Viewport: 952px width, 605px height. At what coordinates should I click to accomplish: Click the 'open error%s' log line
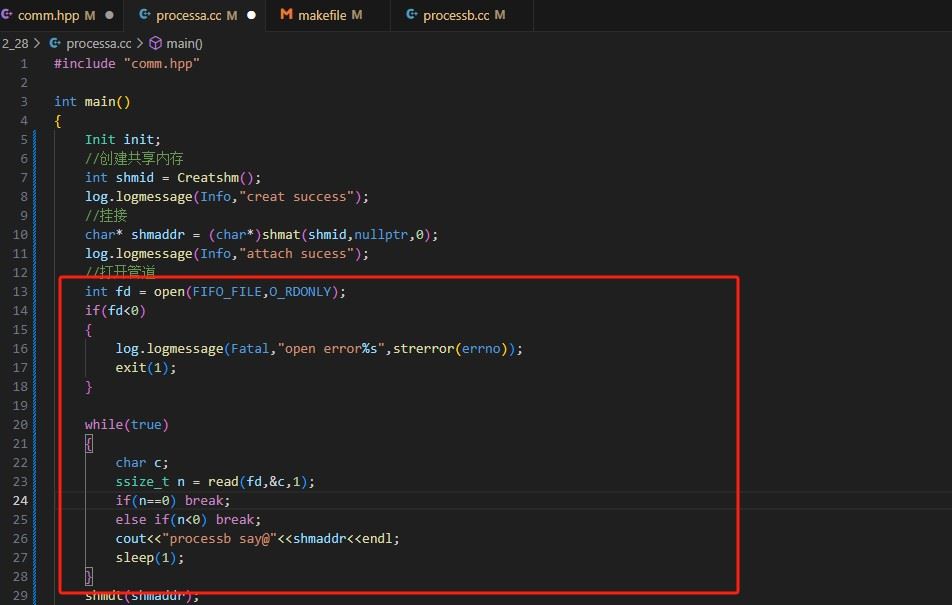point(319,349)
